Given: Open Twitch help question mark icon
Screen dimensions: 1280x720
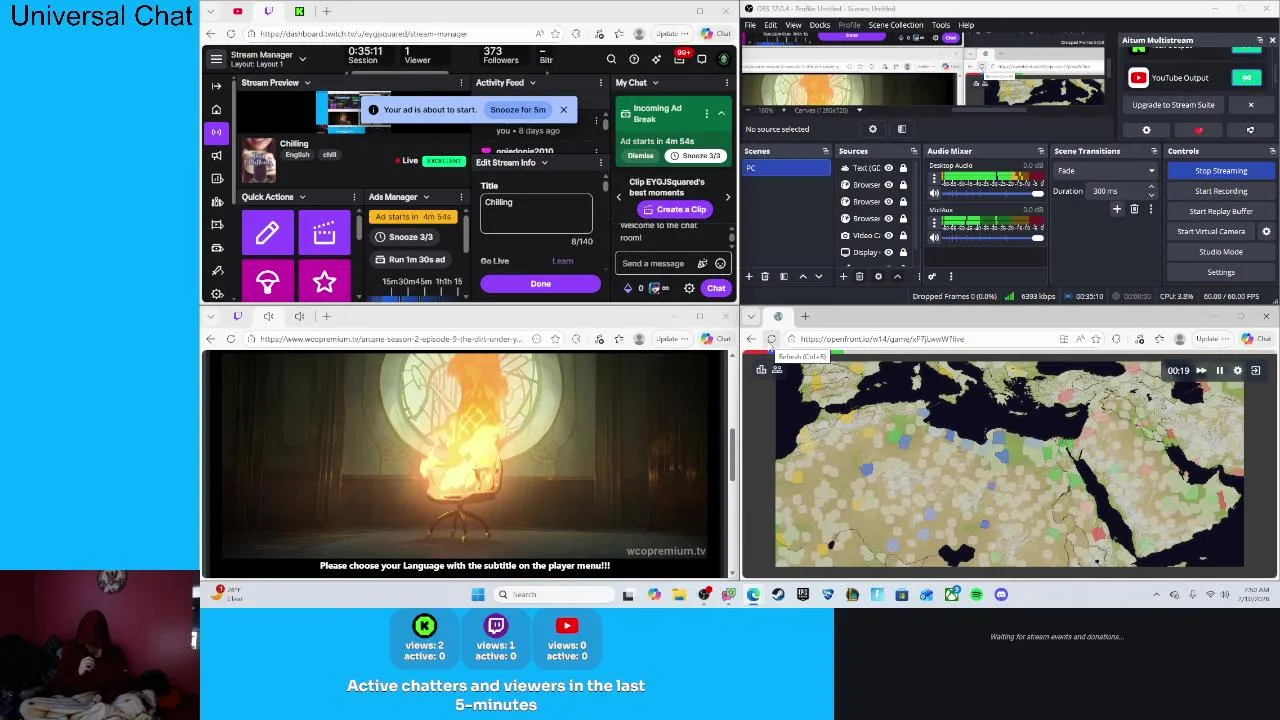Looking at the screenshot, I should pyautogui.click(x=634, y=59).
